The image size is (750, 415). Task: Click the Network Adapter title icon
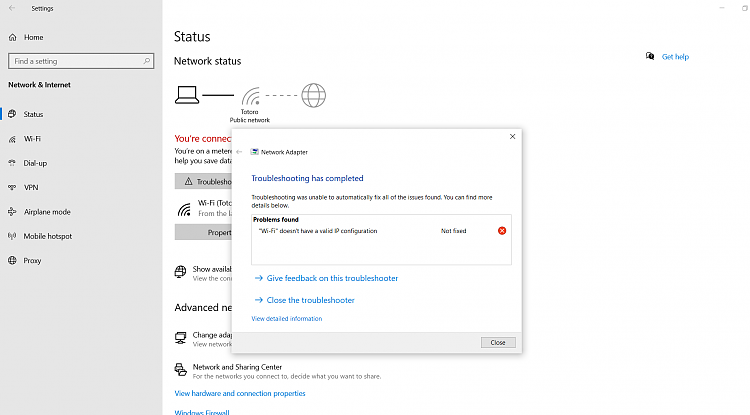[255, 152]
